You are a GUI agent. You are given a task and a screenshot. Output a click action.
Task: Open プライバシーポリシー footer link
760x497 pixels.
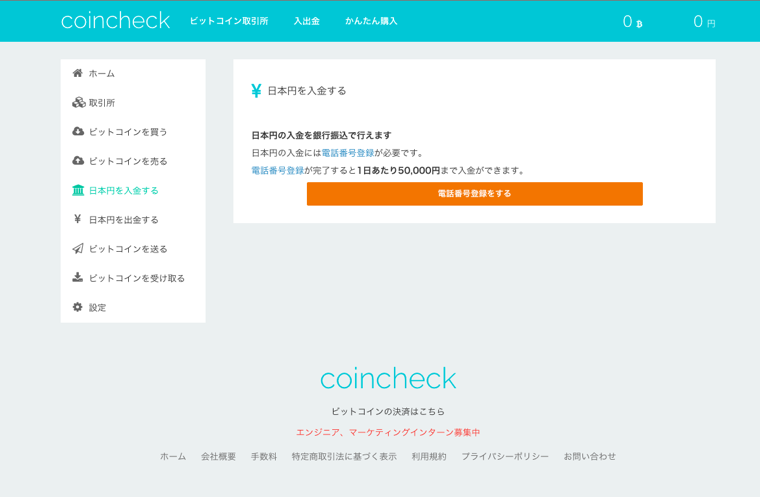[x=505, y=456]
